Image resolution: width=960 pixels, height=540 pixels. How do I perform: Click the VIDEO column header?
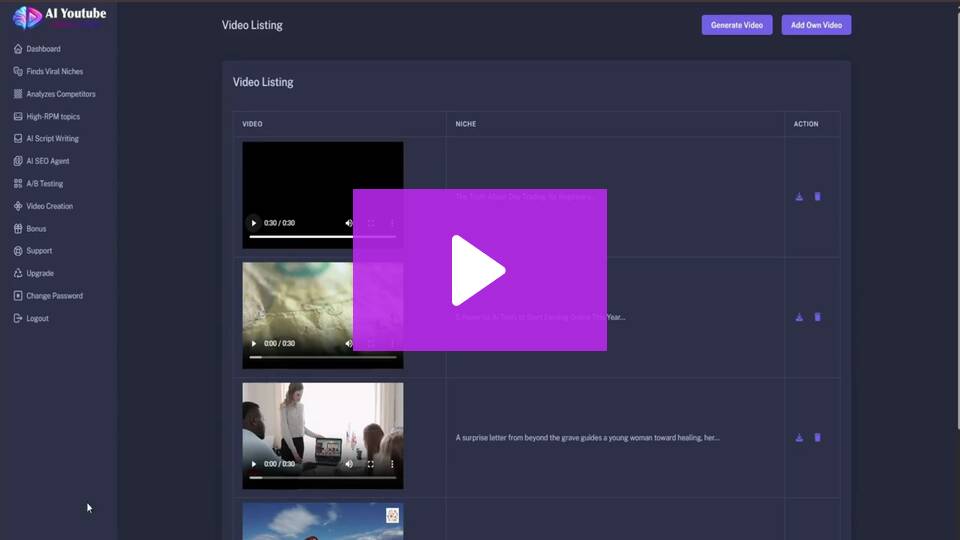pyautogui.click(x=252, y=124)
